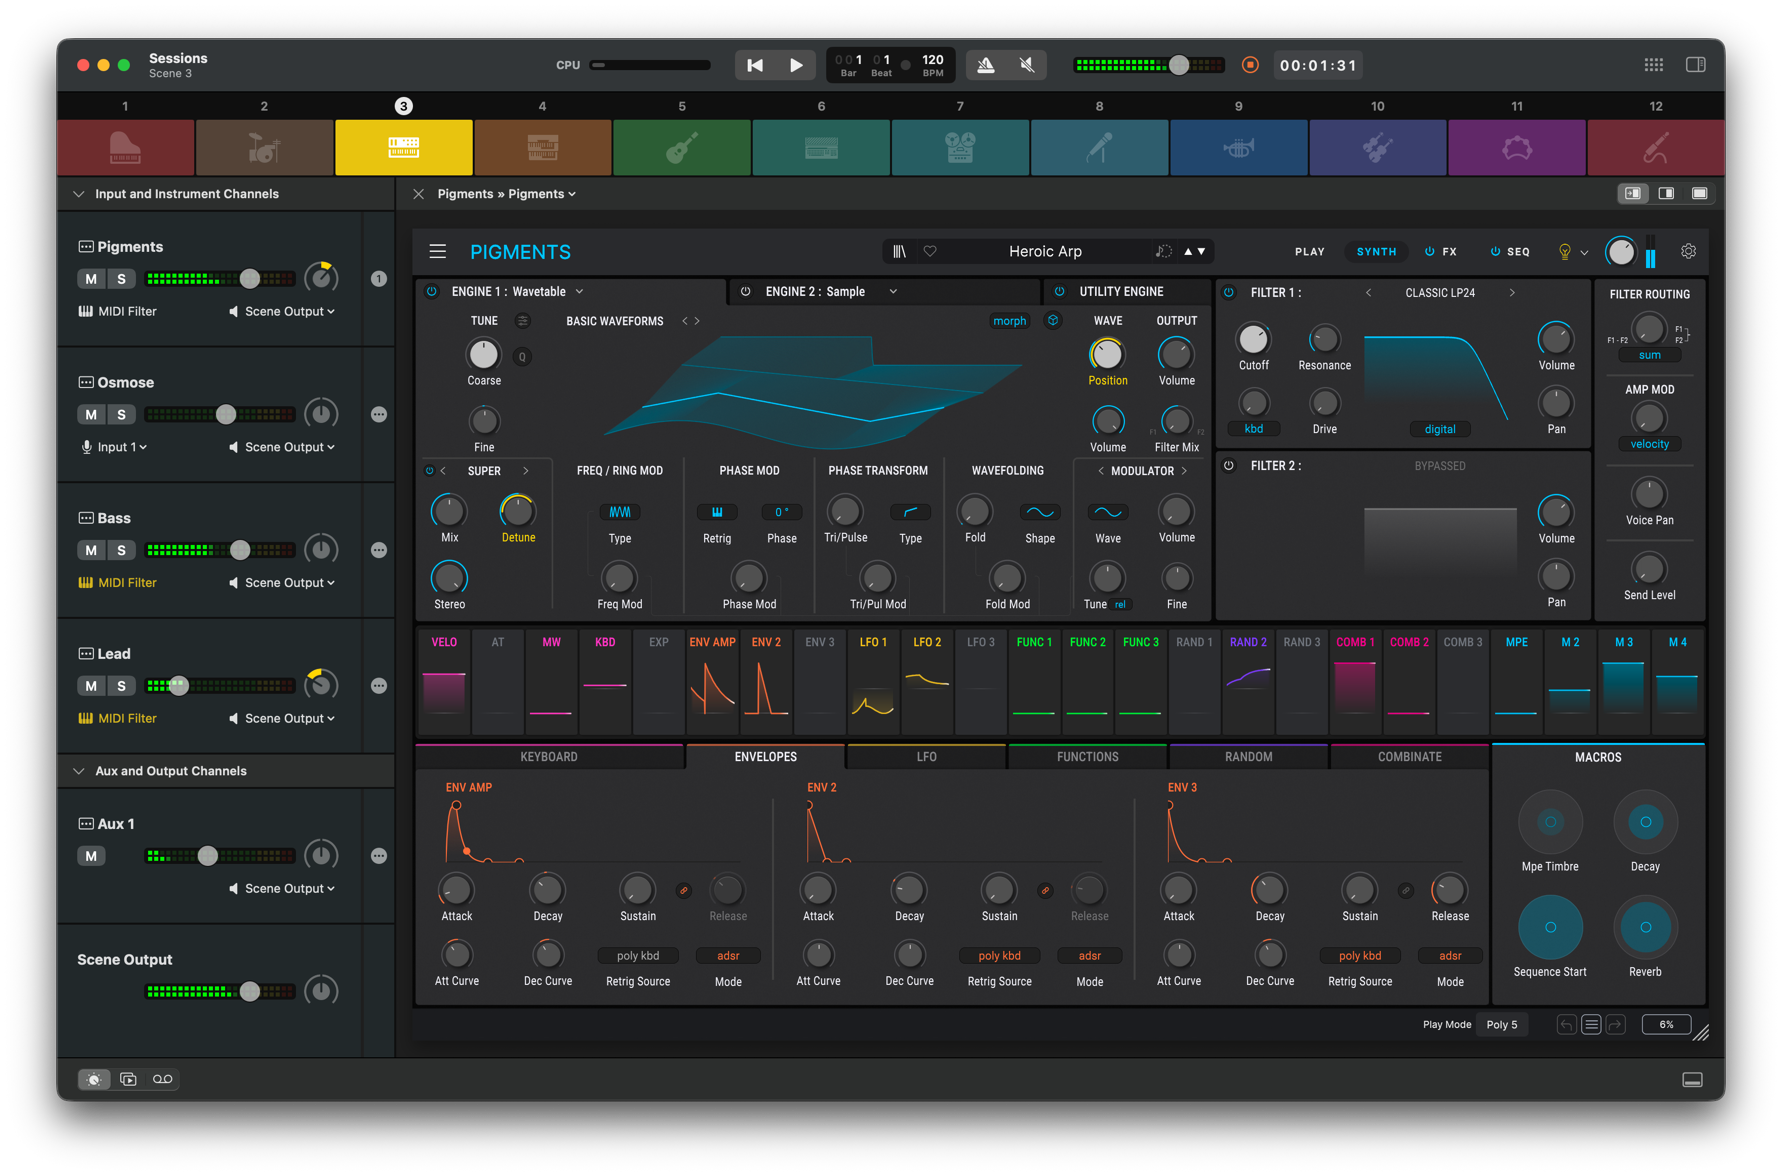Open the Pigments preset library browser
1782x1176 pixels.
coord(899,252)
